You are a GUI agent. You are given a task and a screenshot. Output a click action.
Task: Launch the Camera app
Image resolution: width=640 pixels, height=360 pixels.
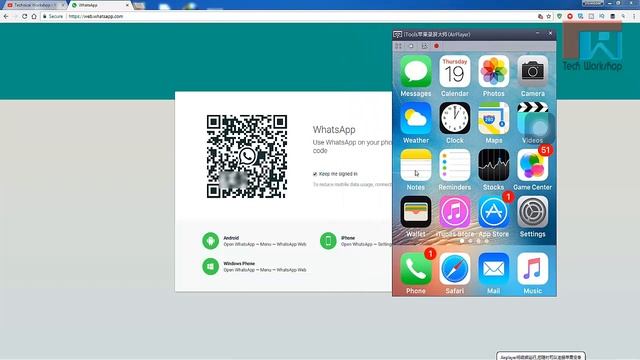[532, 72]
